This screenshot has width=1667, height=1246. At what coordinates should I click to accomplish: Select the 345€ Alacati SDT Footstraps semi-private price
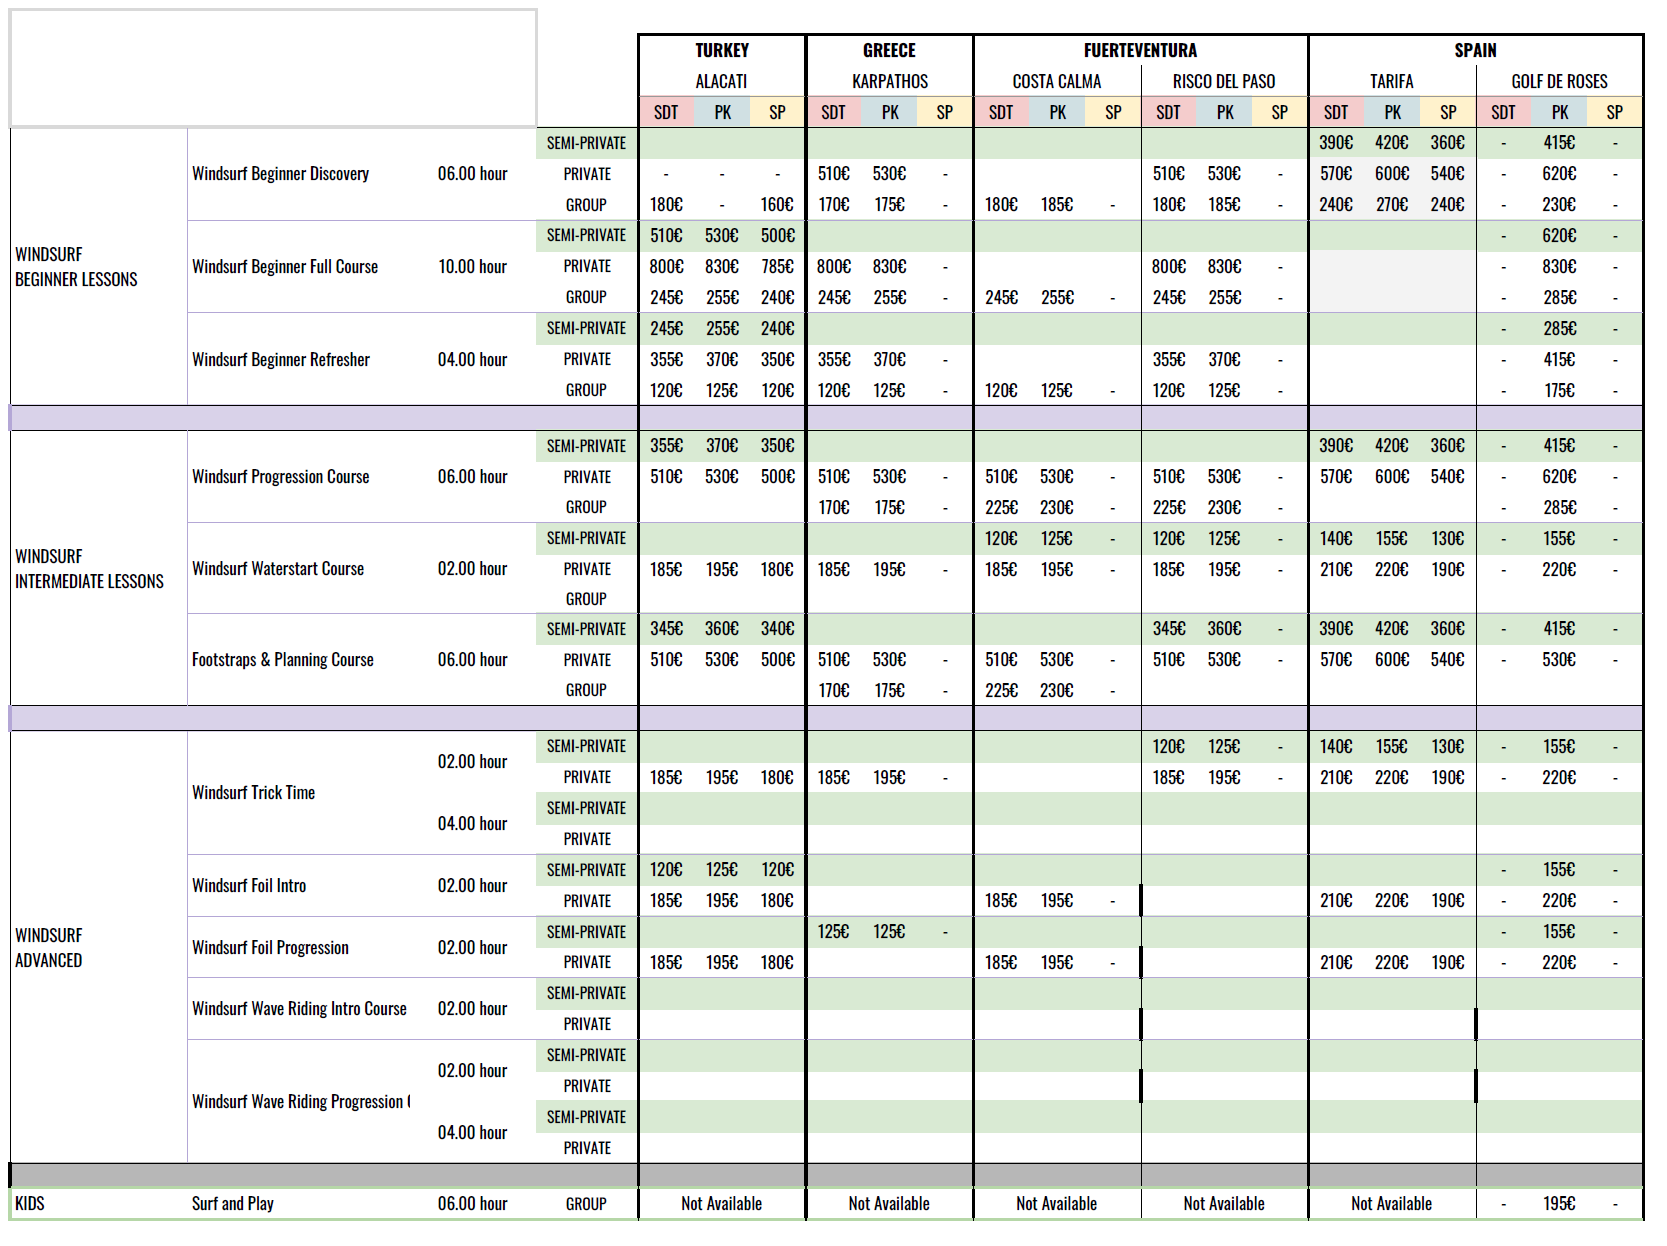(x=666, y=629)
